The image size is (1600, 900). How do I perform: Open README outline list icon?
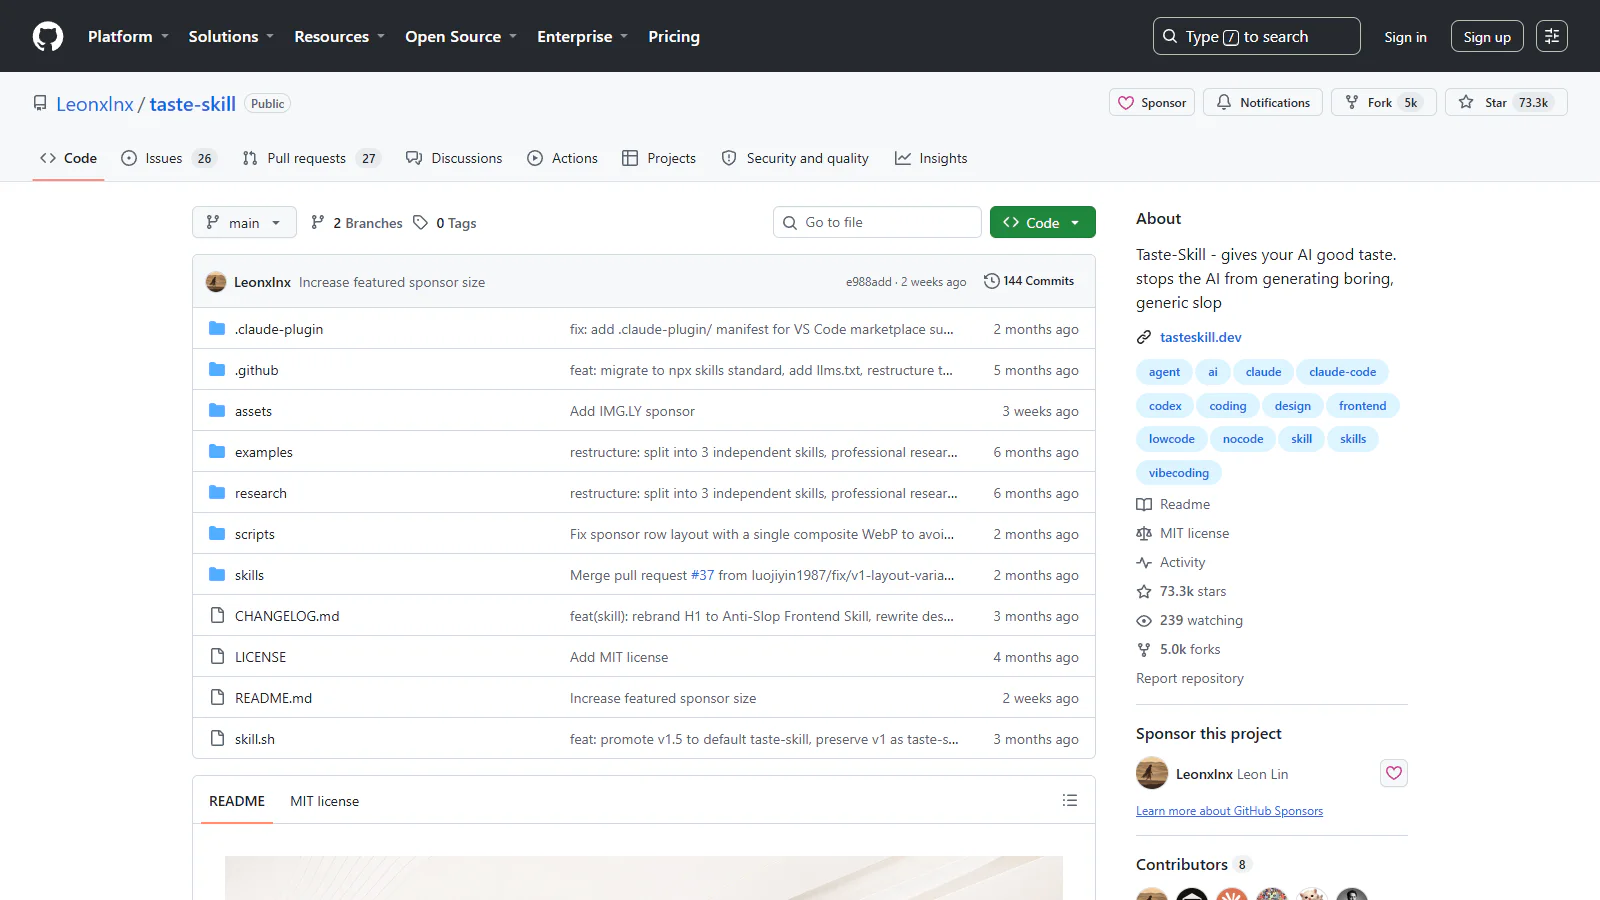click(1070, 800)
